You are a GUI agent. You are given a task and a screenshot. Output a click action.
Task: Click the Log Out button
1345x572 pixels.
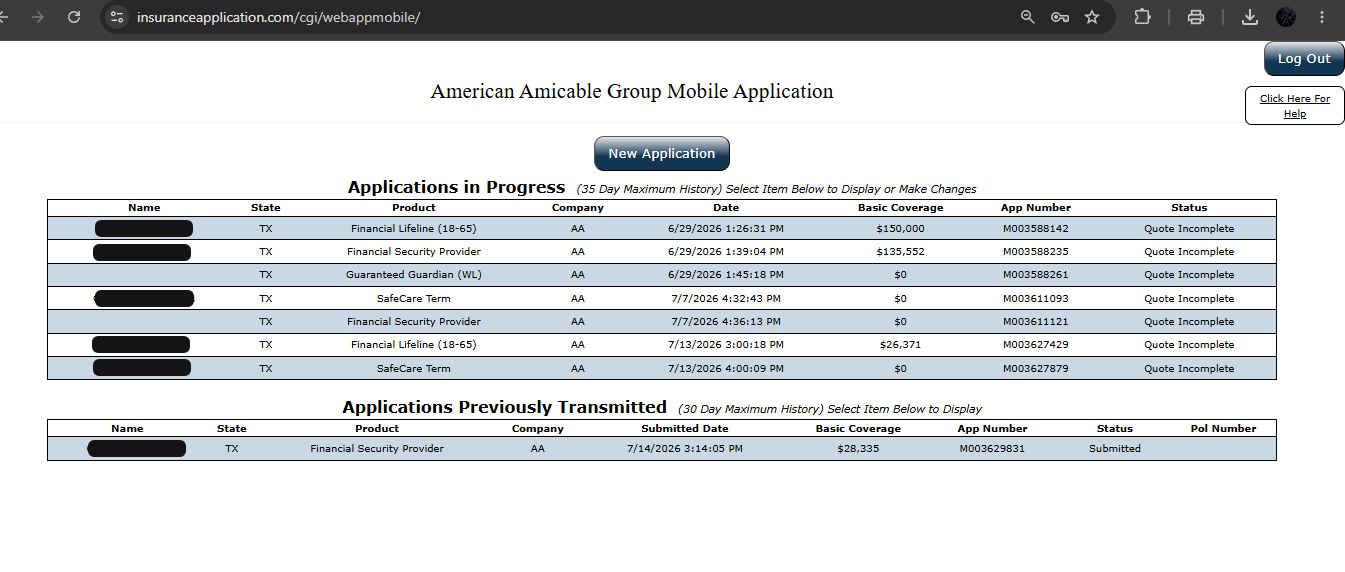click(x=1304, y=58)
